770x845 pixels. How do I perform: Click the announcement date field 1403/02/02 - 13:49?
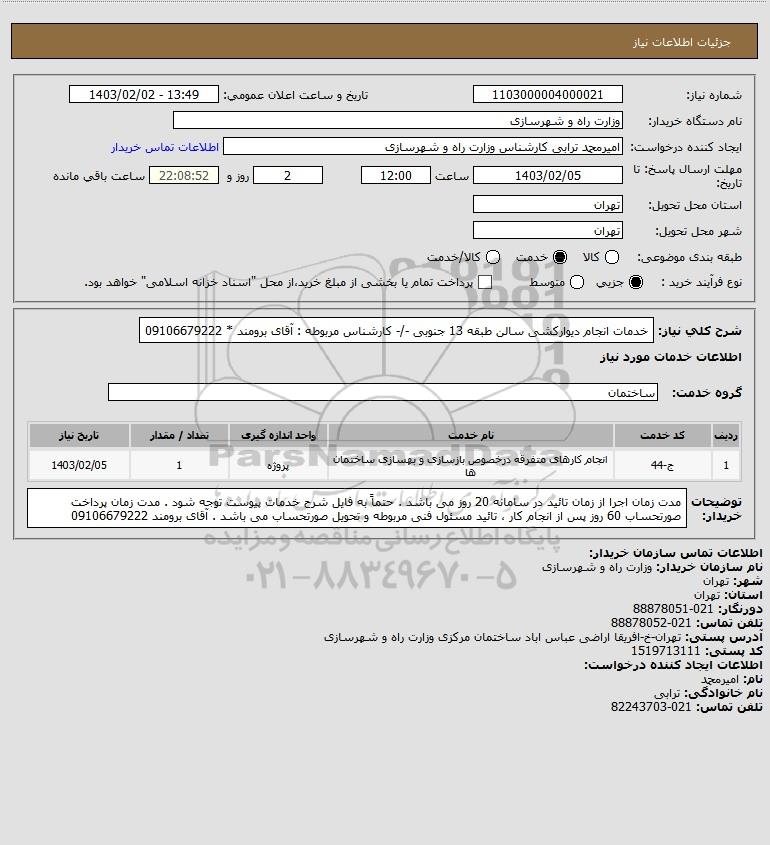pyautogui.click(x=144, y=95)
